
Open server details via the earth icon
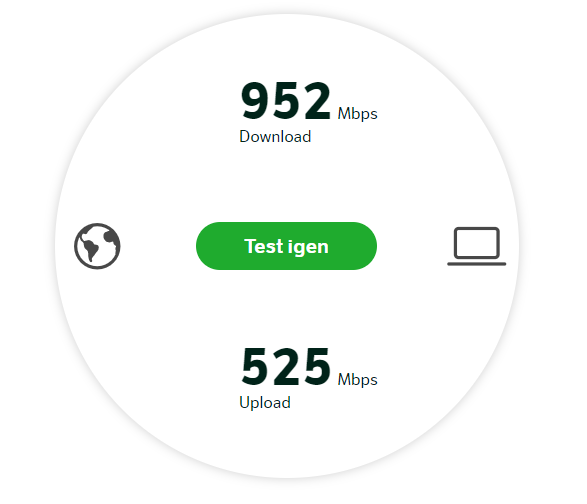[x=97, y=246]
